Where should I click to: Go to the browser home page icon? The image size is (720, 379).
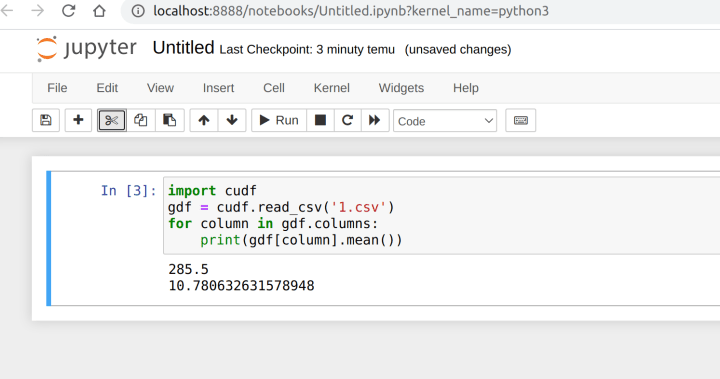(x=99, y=11)
